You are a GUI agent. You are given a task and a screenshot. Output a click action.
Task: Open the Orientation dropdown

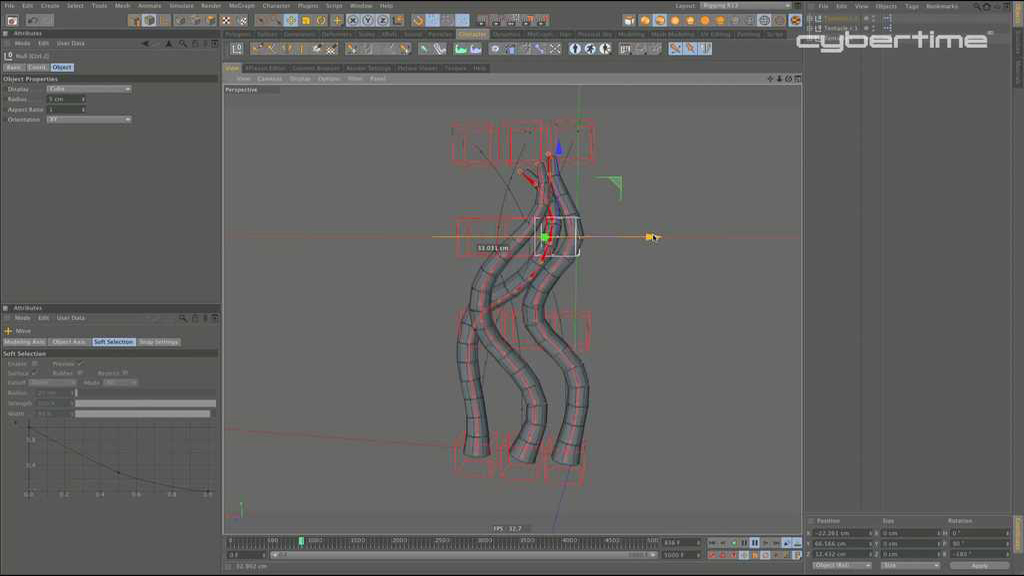pos(89,119)
